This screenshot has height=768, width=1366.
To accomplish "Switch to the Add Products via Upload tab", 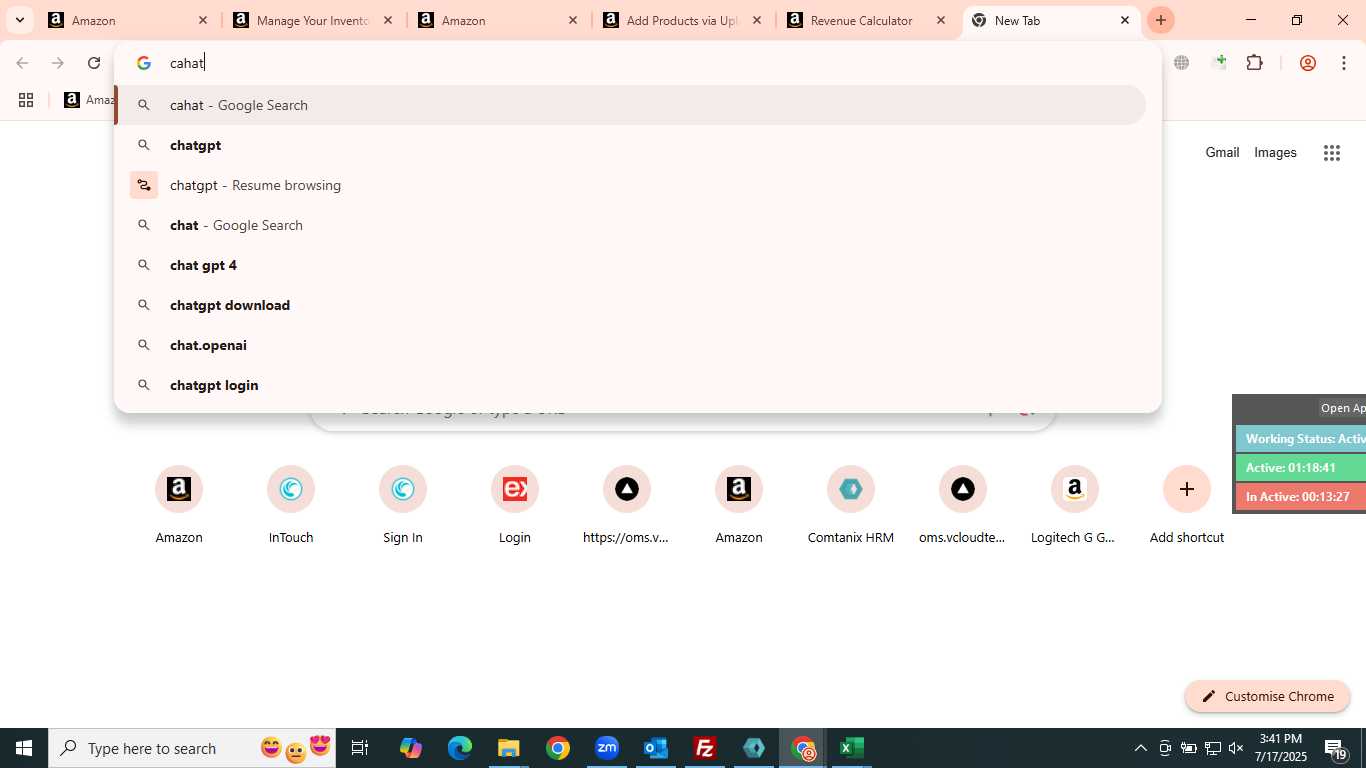I will [x=683, y=20].
